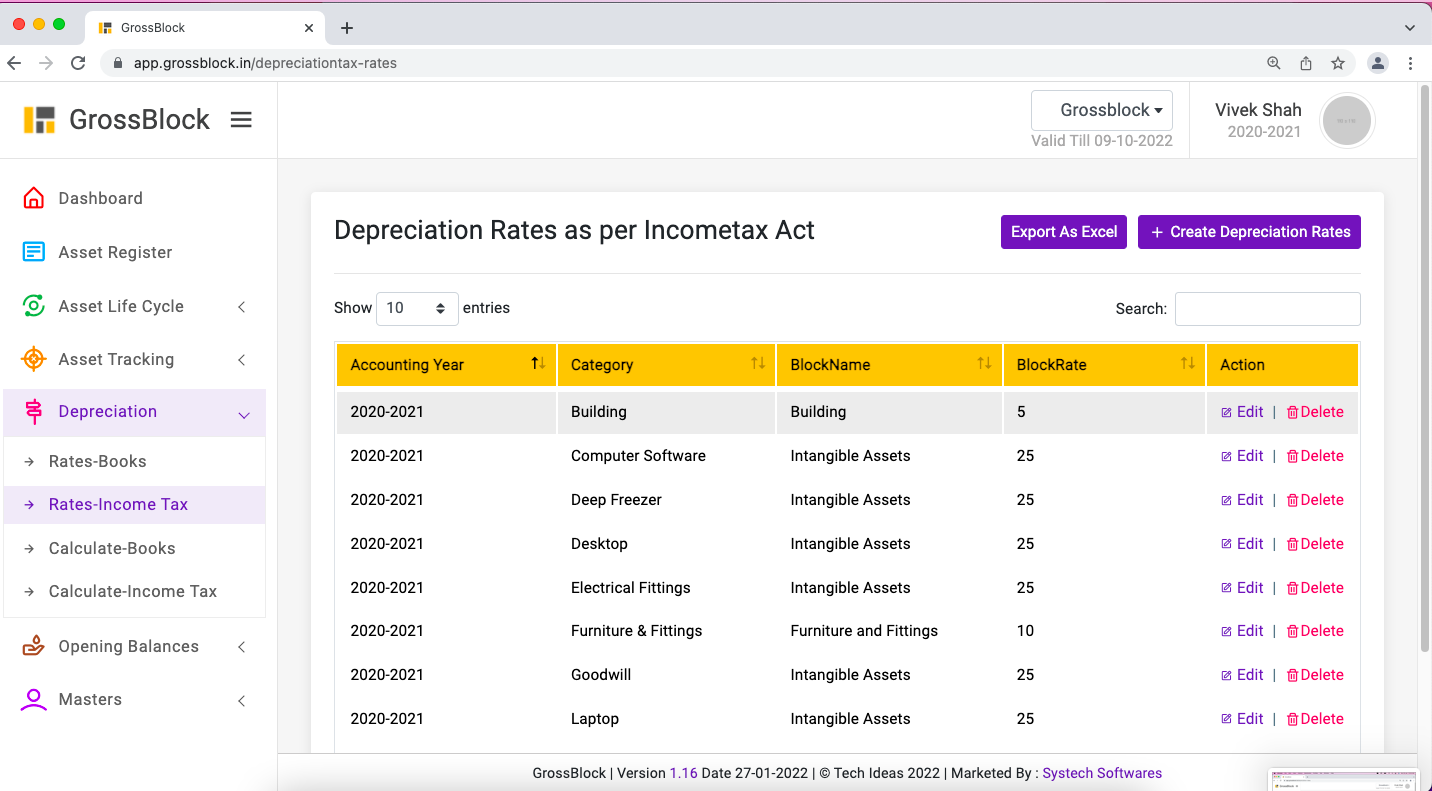Open the Rates-Books submenu item
The width and height of the screenshot is (1432, 791).
tap(98, 461)
